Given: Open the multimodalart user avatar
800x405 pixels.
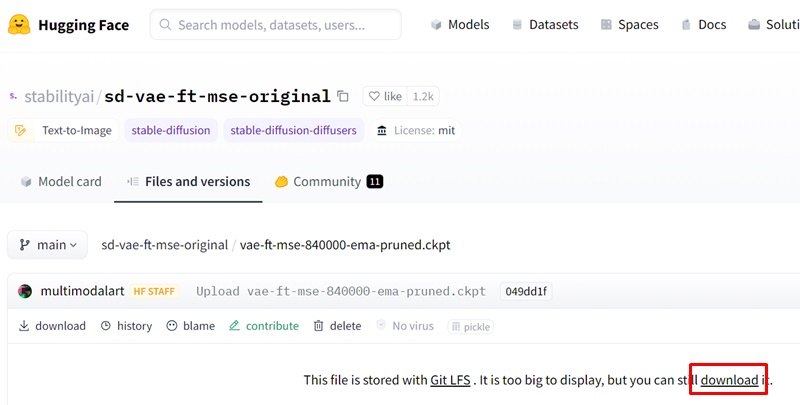Looking at the screenshot, I should coord(25,291).
